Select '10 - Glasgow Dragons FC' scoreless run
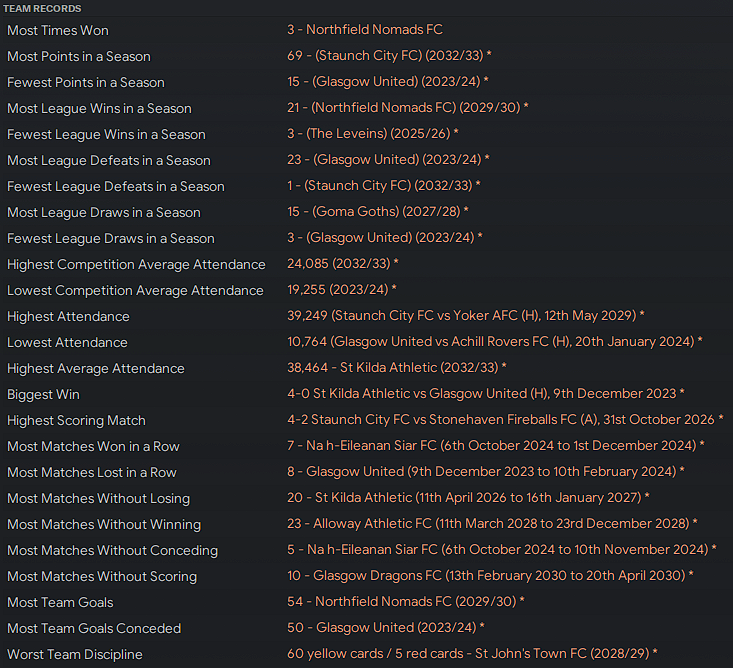Screen dimensions: 733x668 click(490, 575)
